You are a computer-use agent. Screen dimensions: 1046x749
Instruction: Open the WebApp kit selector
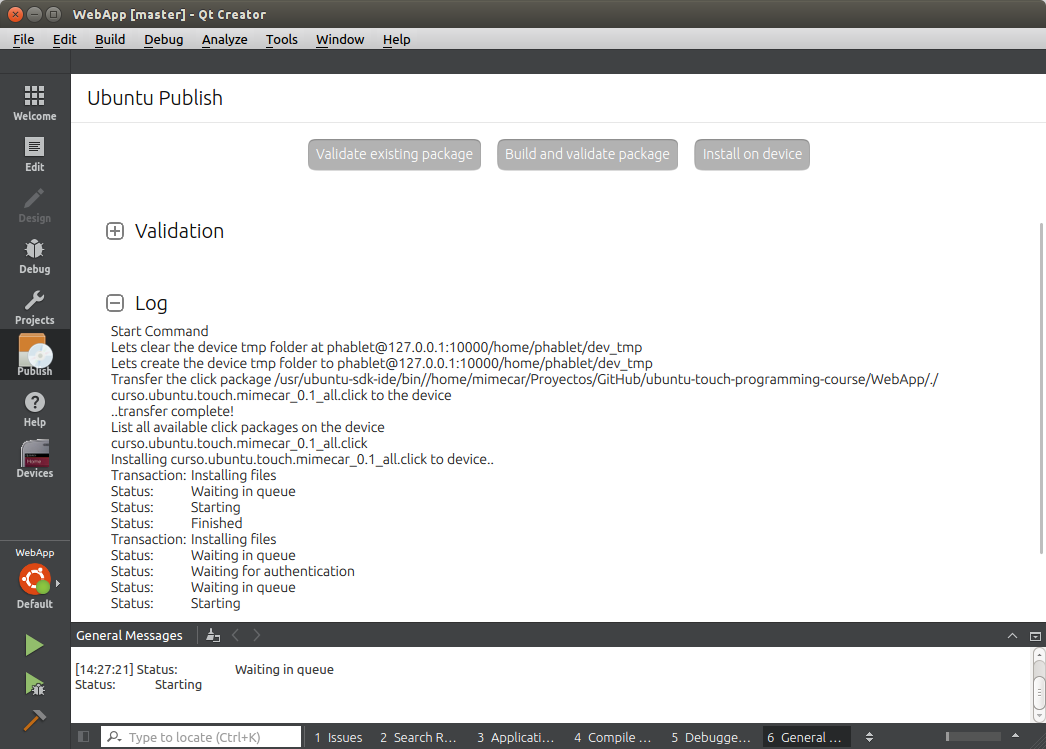(x=35, y=578)
